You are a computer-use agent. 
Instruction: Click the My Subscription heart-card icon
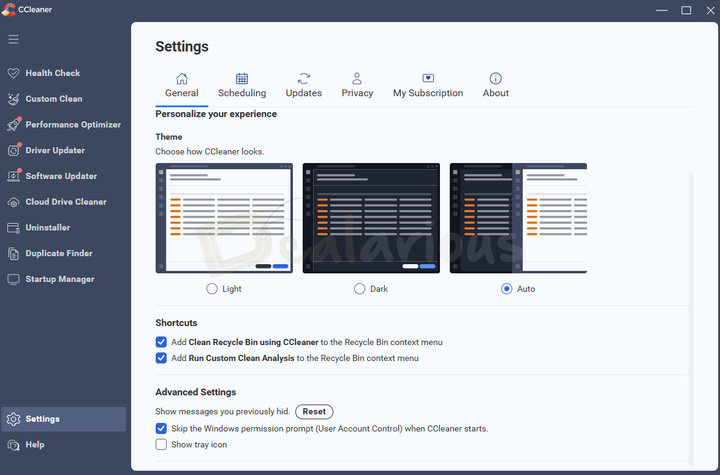[428, 78]
